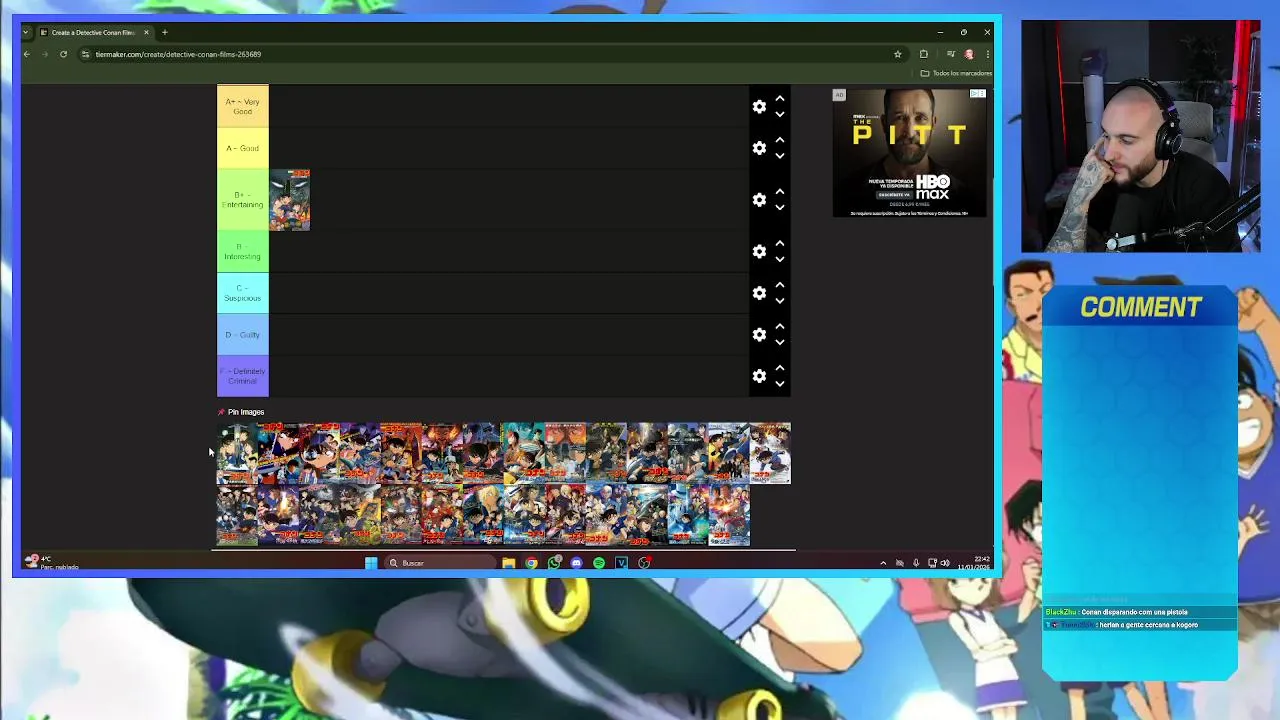Open the tab search dropdown
1280x720 pixels.
tap(26, 32)
